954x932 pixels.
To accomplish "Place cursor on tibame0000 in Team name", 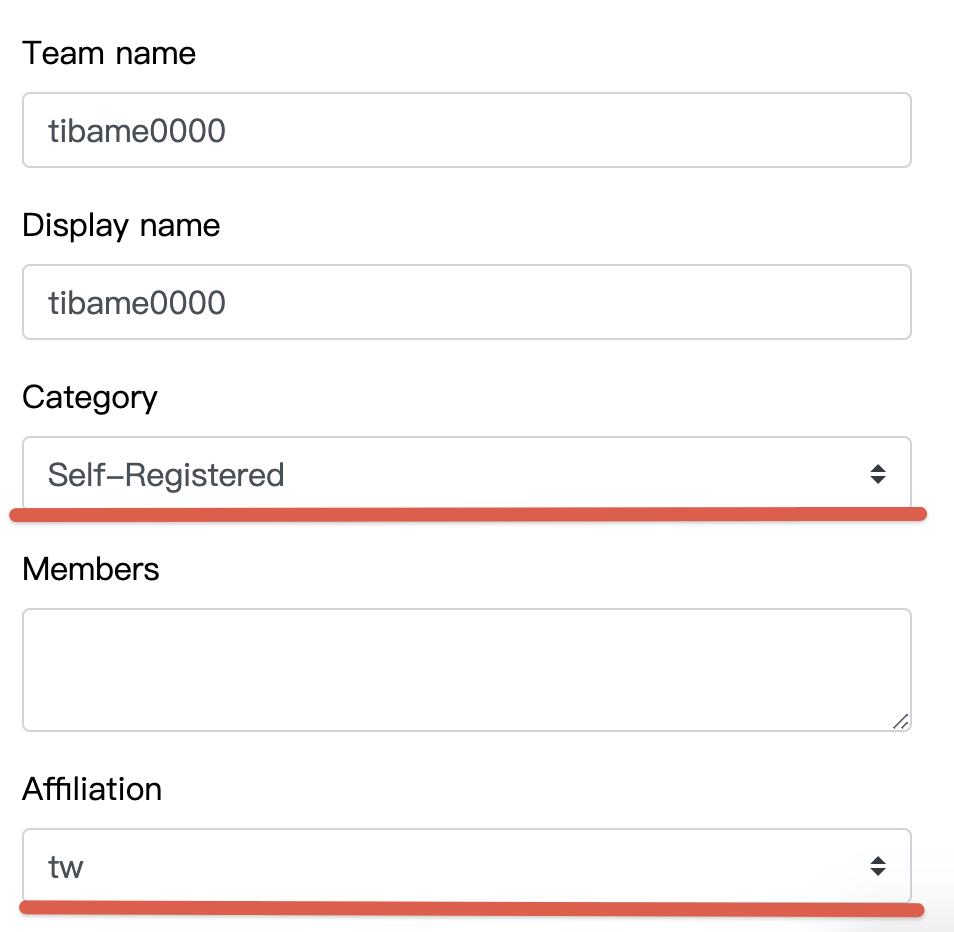I will (137, 130).
